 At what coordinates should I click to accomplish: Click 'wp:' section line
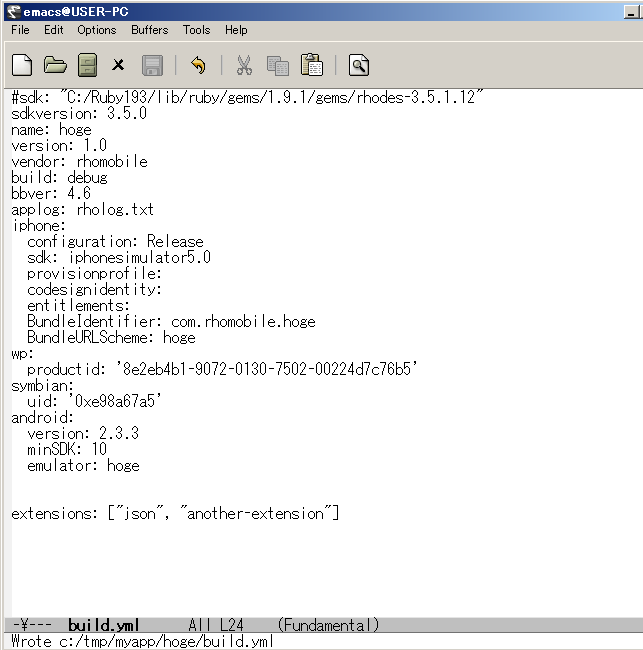point(22,354)
